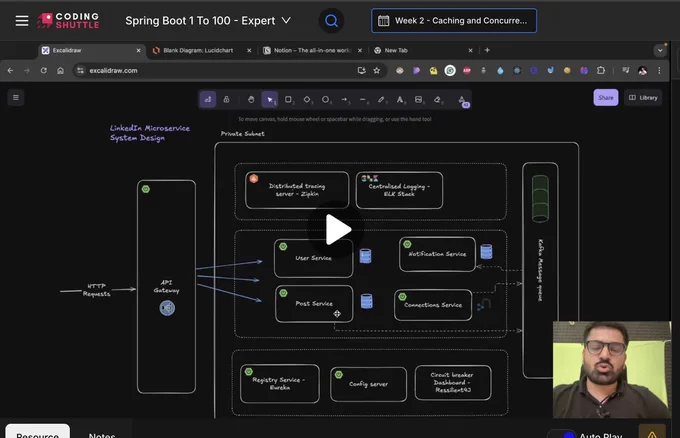The width and height of the screenshot is (680, 438).
Task: Switch to the Notion browser tab
Action: (312, 50)
